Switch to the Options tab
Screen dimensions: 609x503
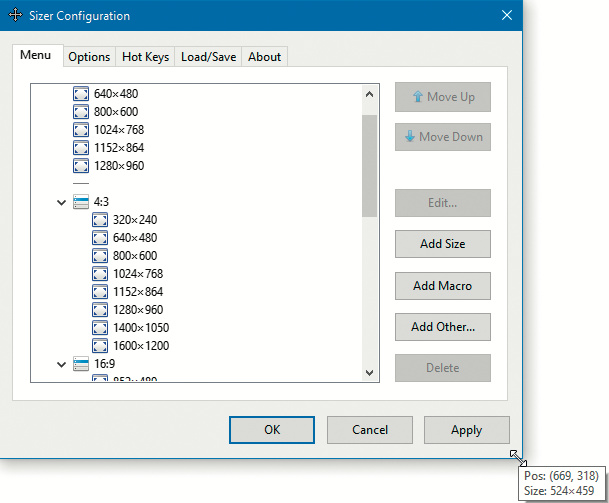(89, 57)
